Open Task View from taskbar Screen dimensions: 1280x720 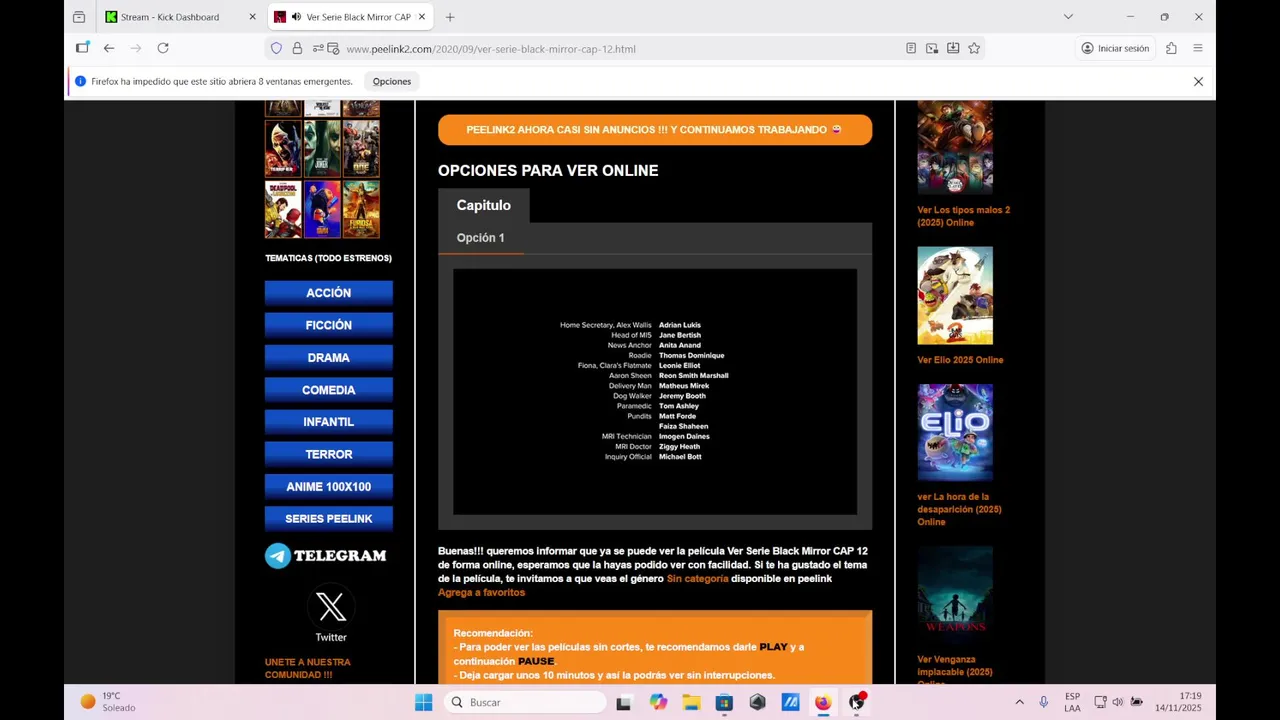tap(624, 702)
